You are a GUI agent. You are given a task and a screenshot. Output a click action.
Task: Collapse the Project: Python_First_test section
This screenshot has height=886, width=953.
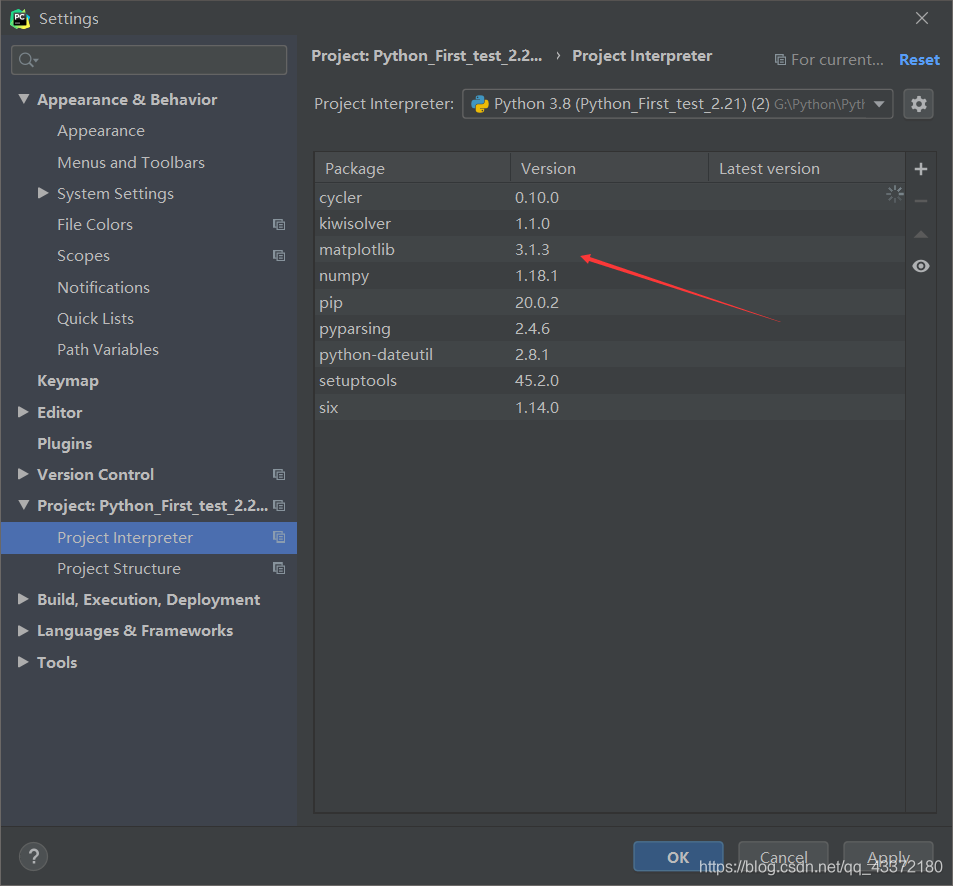pos(24,504)
